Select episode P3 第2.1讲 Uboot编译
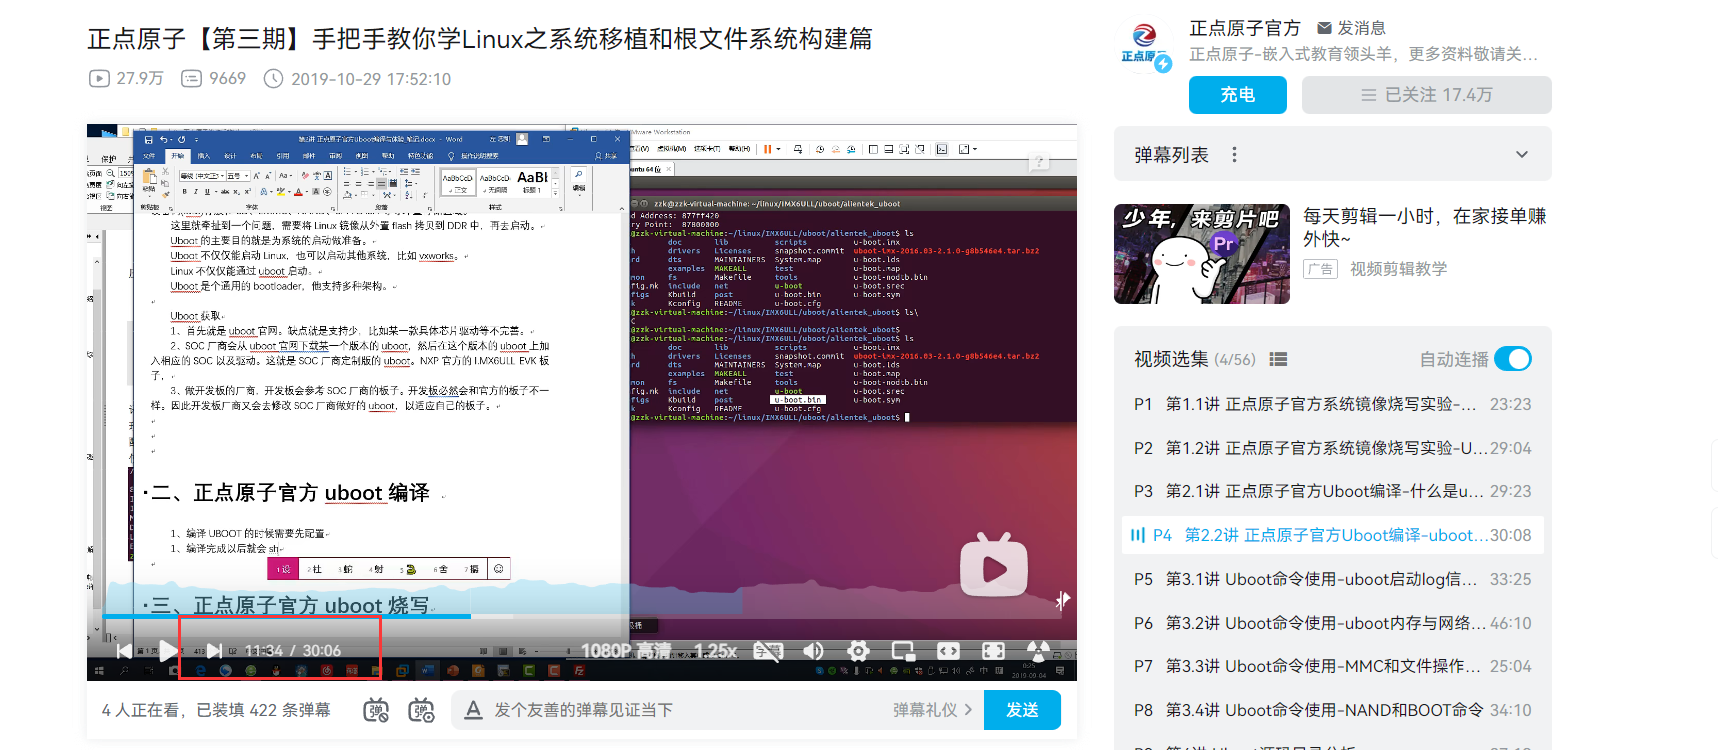 (x=1333, y=491)
